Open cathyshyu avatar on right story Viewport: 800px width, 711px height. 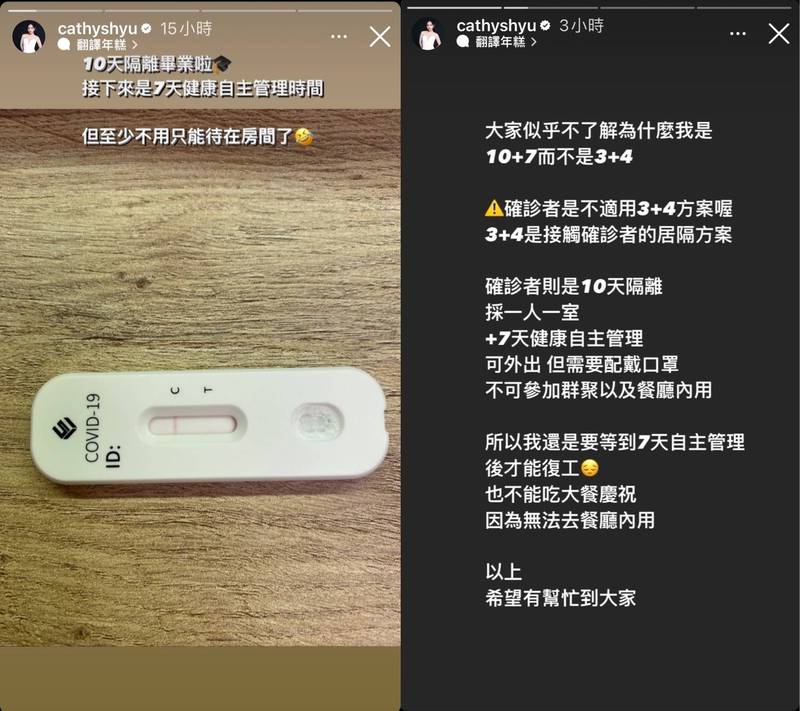coord(428,34)
